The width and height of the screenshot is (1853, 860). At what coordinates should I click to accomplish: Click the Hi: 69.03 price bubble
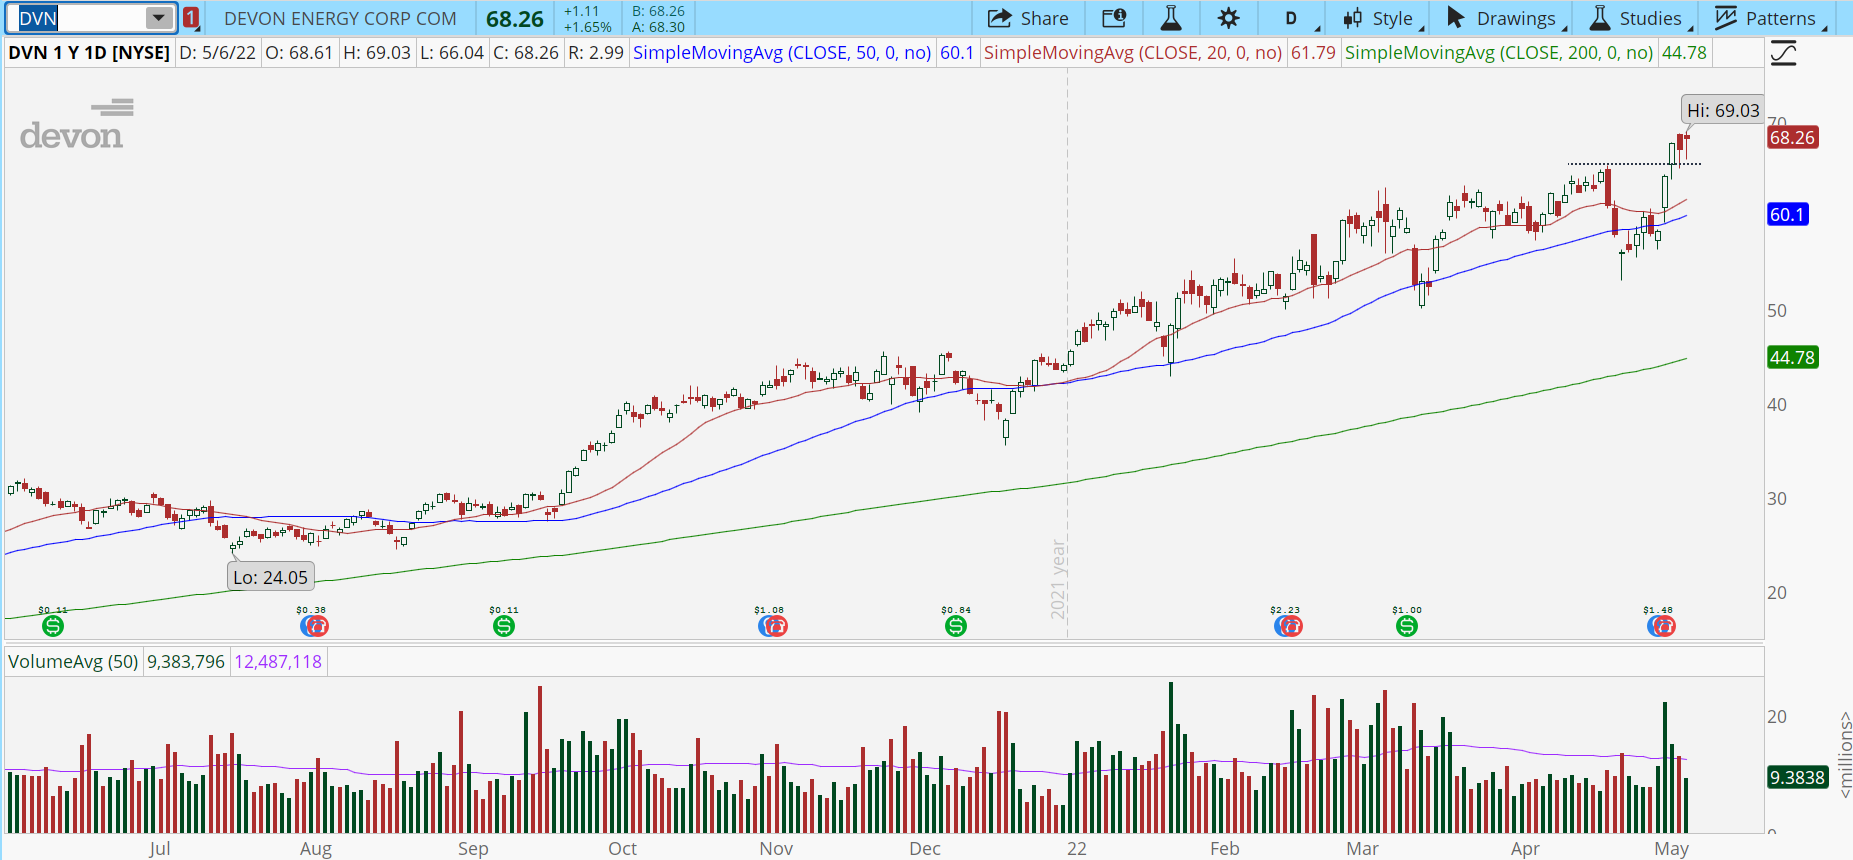click(1722, 111)
